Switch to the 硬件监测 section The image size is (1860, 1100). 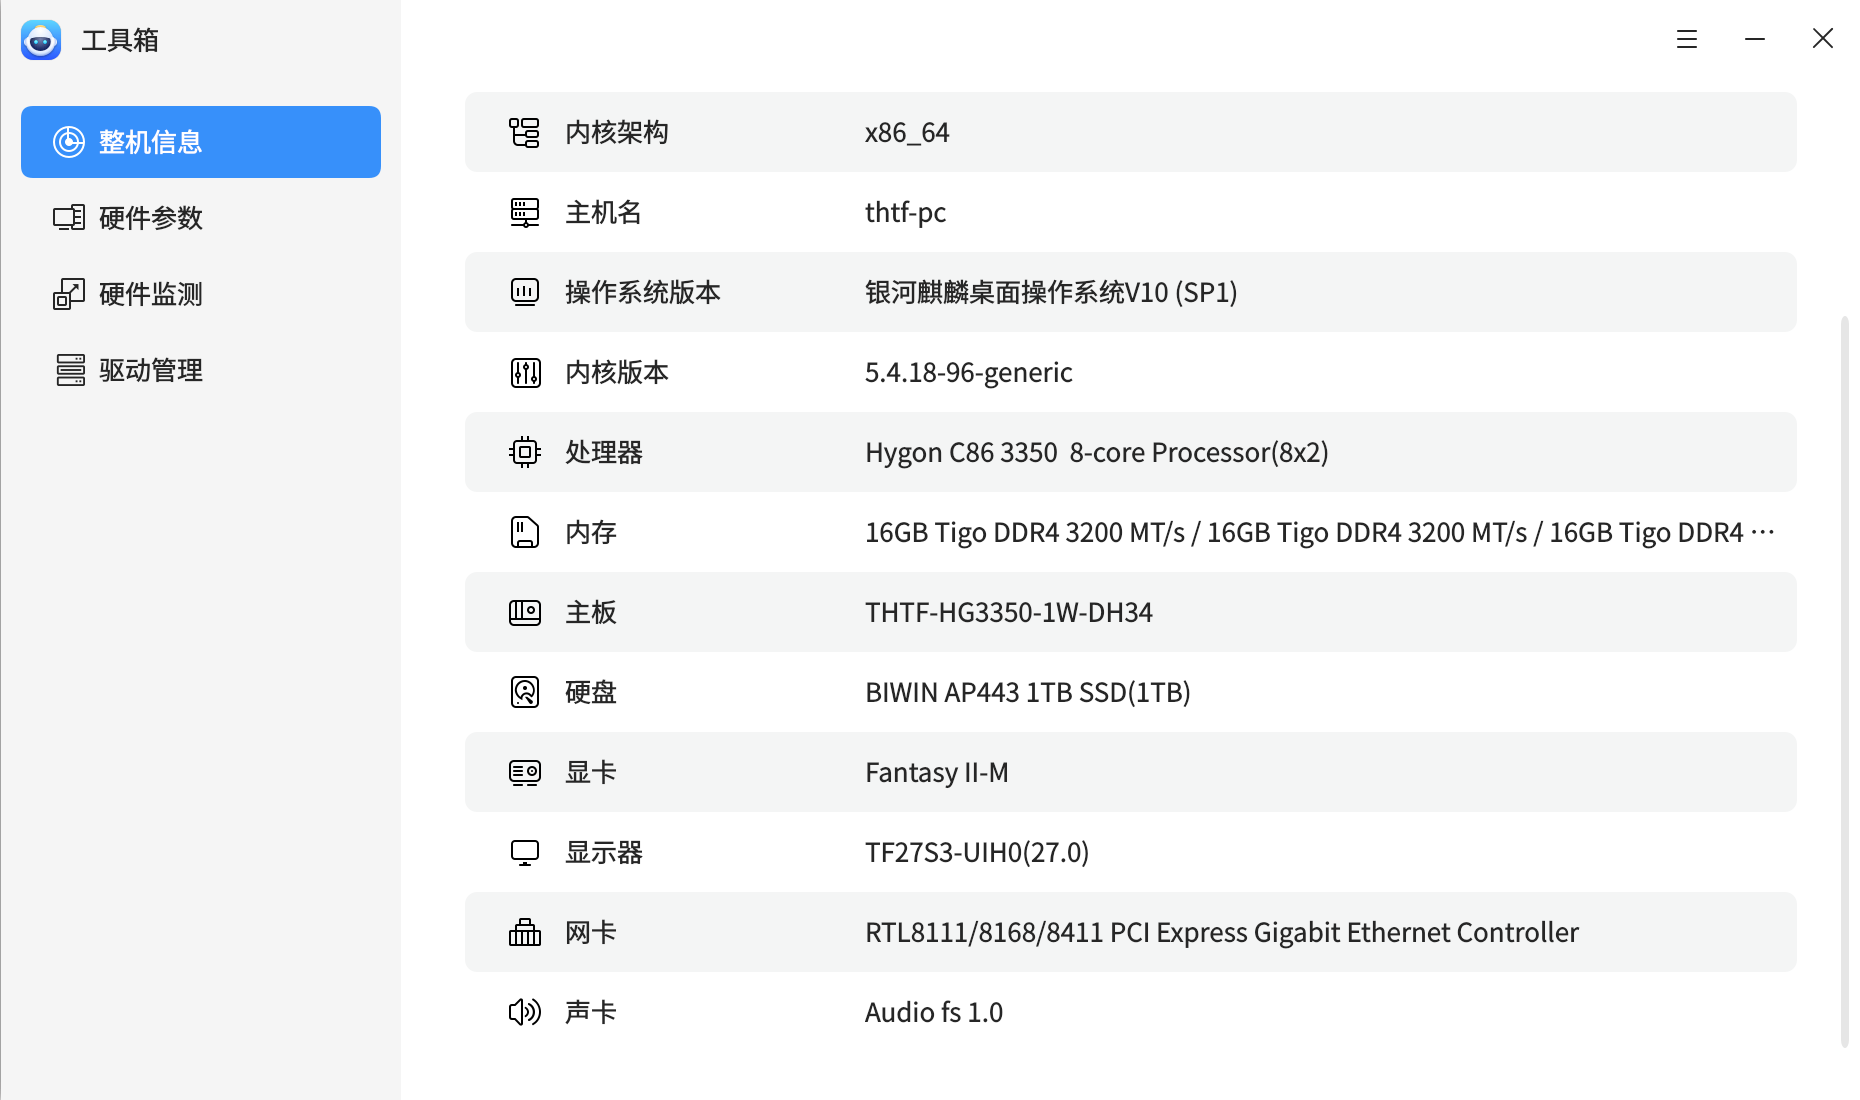pos(150,294)
